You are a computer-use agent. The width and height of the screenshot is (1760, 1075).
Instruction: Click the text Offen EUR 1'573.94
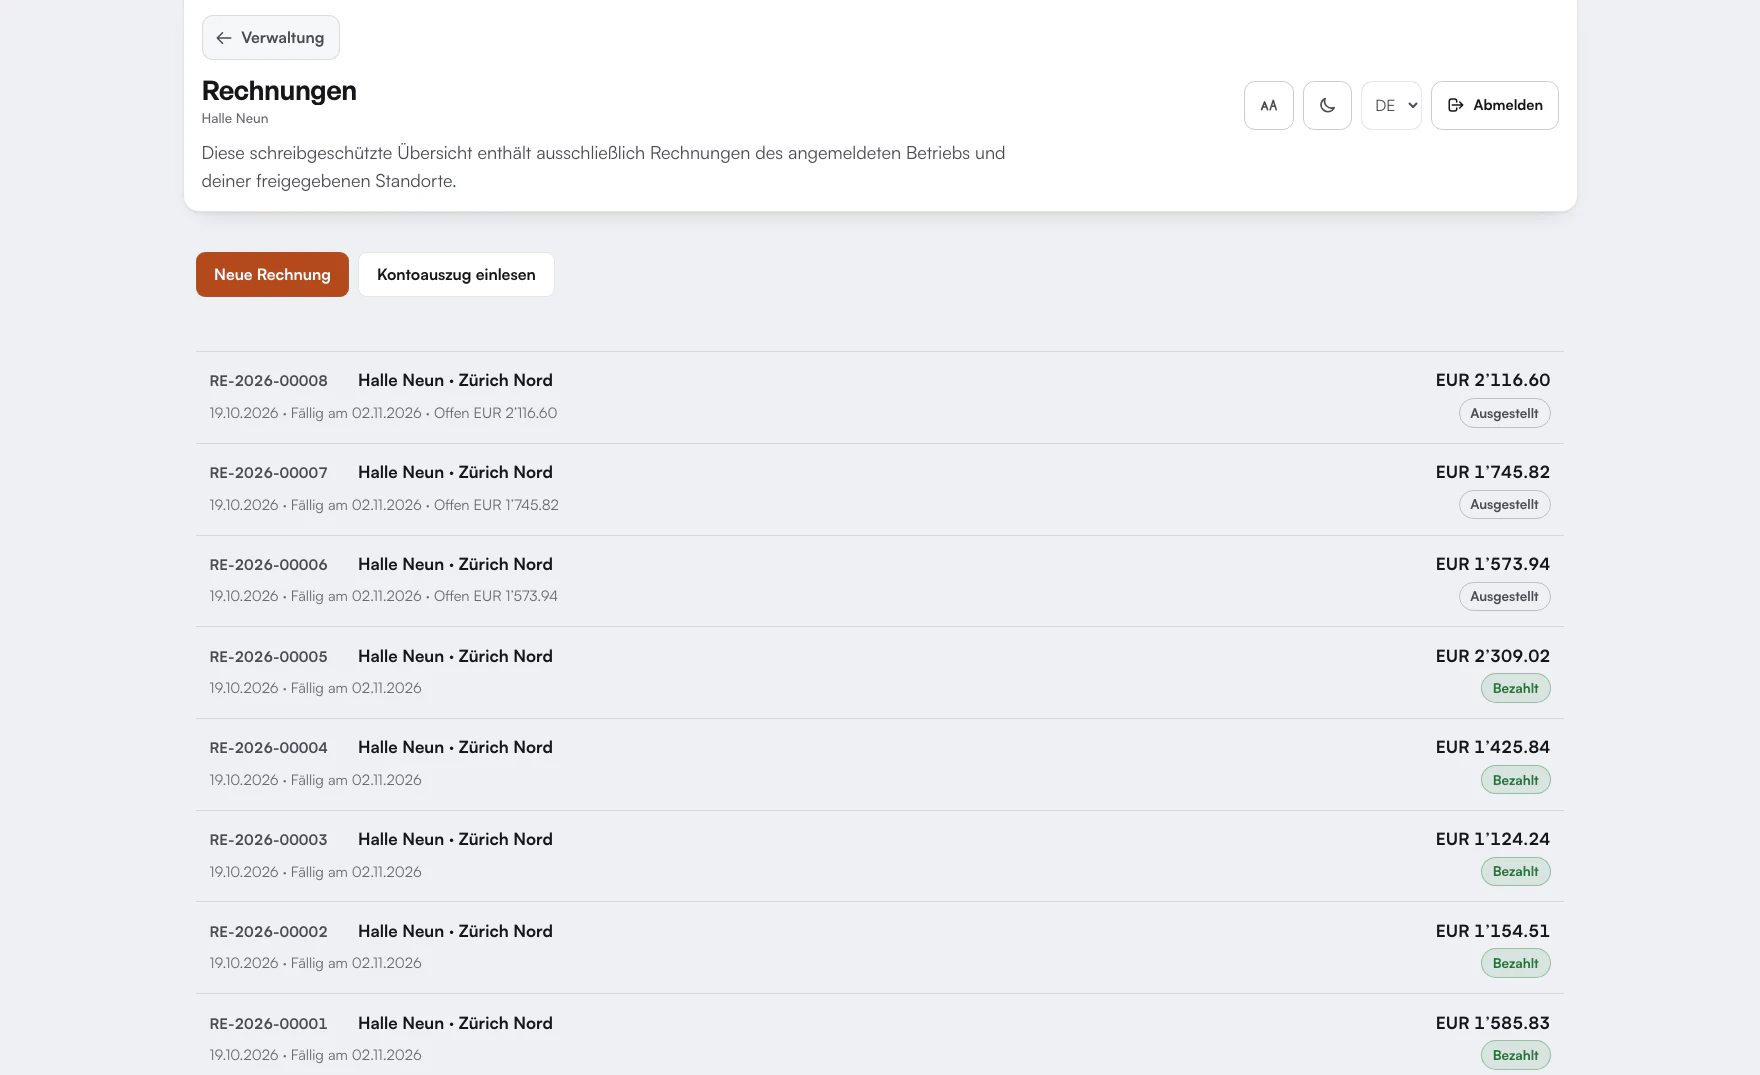coord(495,596)
